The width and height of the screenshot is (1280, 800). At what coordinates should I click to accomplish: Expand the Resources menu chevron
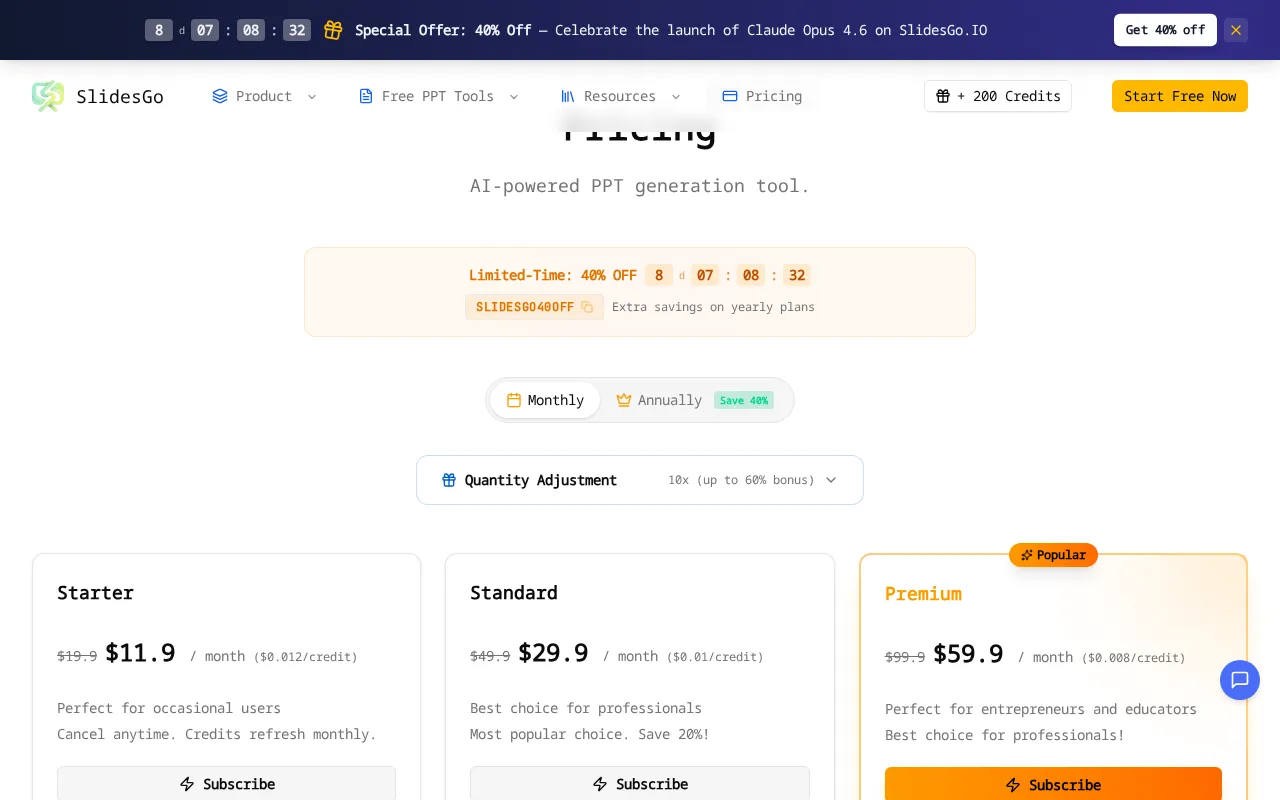(676, 96)
